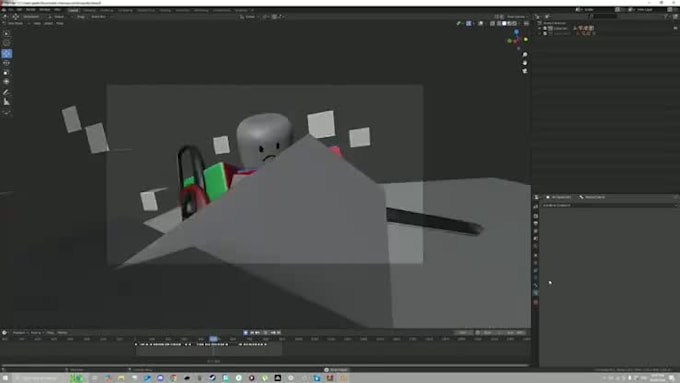Open the Object properties tab
This screenshot has width=680, height=383.
click(x=536, y=255)
